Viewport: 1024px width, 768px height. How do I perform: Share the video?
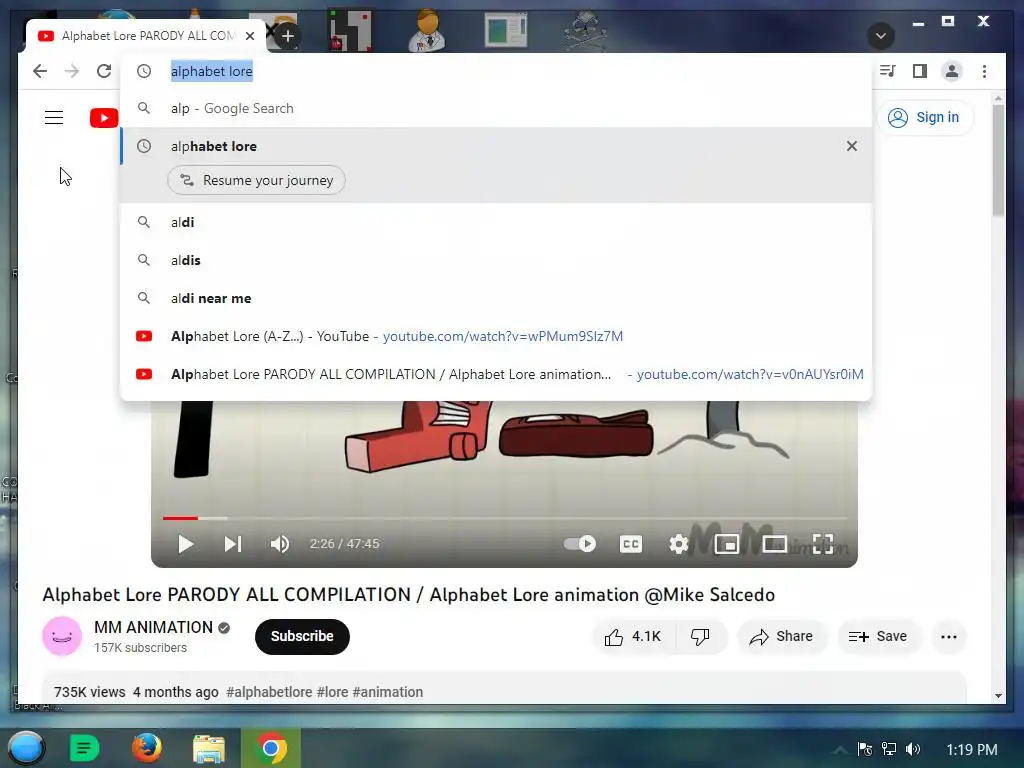pyautogui.click(x=782, y=637)
